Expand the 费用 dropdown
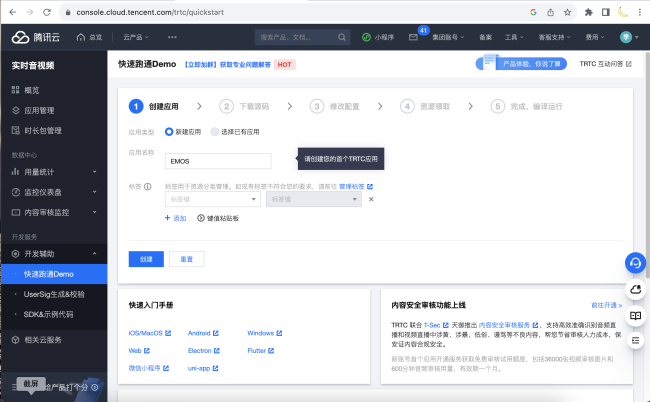Screen dimensions: 650x402 (x=595, y=37)
